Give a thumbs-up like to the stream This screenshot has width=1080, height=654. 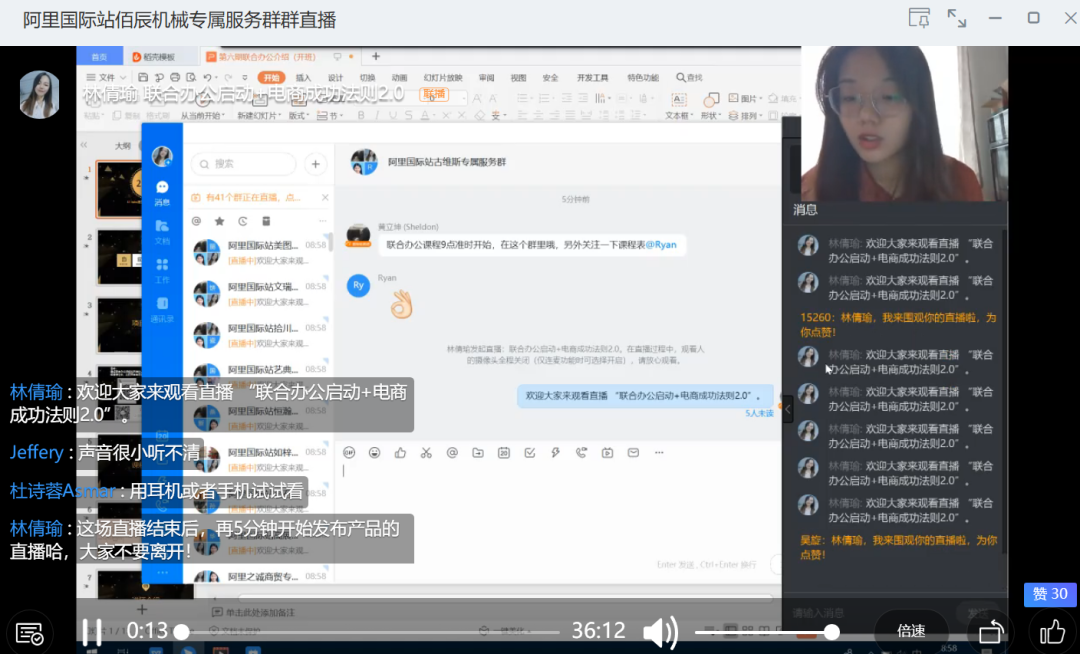[1052, 631]
